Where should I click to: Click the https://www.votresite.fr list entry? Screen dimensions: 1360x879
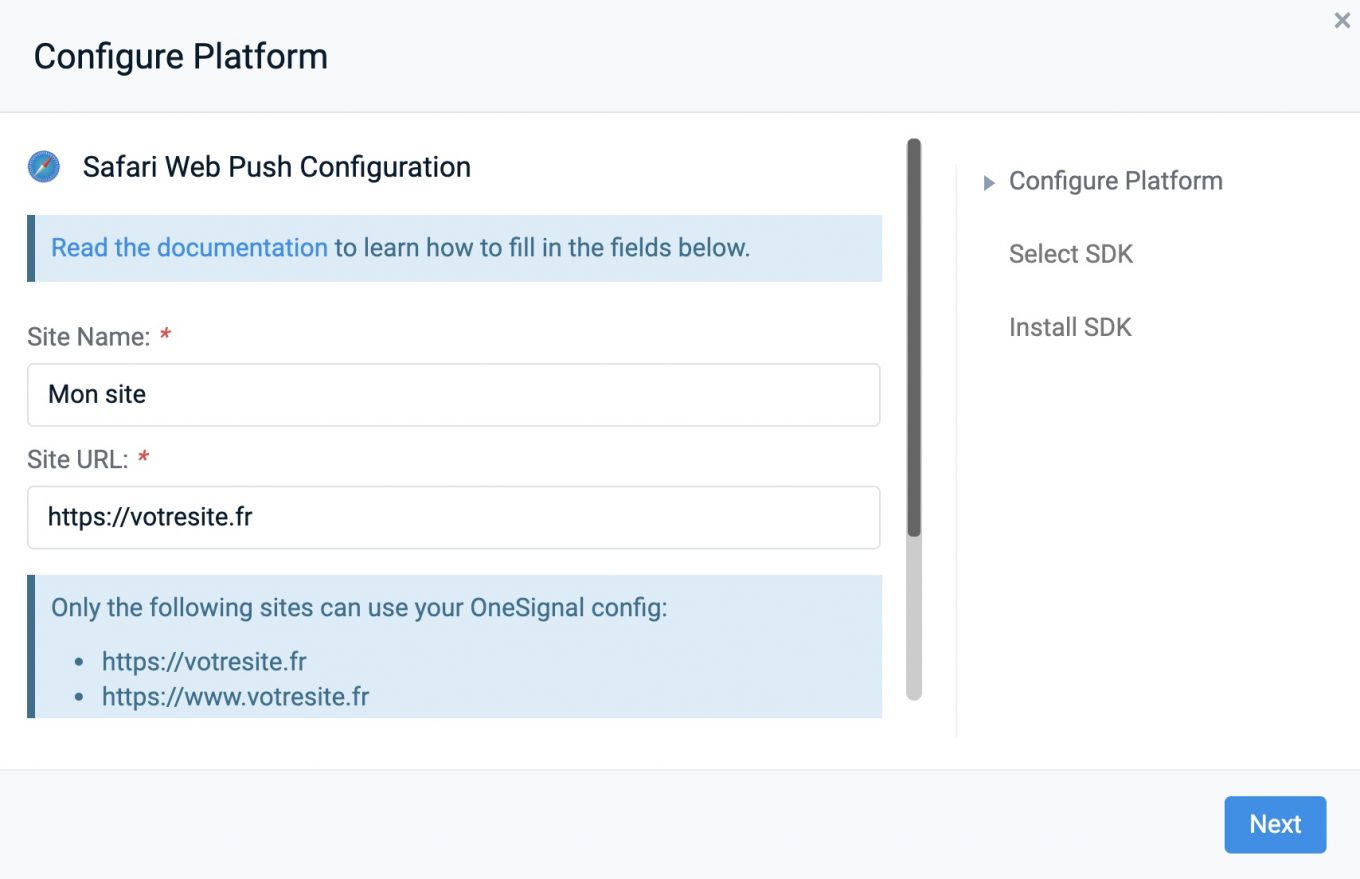[235, 696]
